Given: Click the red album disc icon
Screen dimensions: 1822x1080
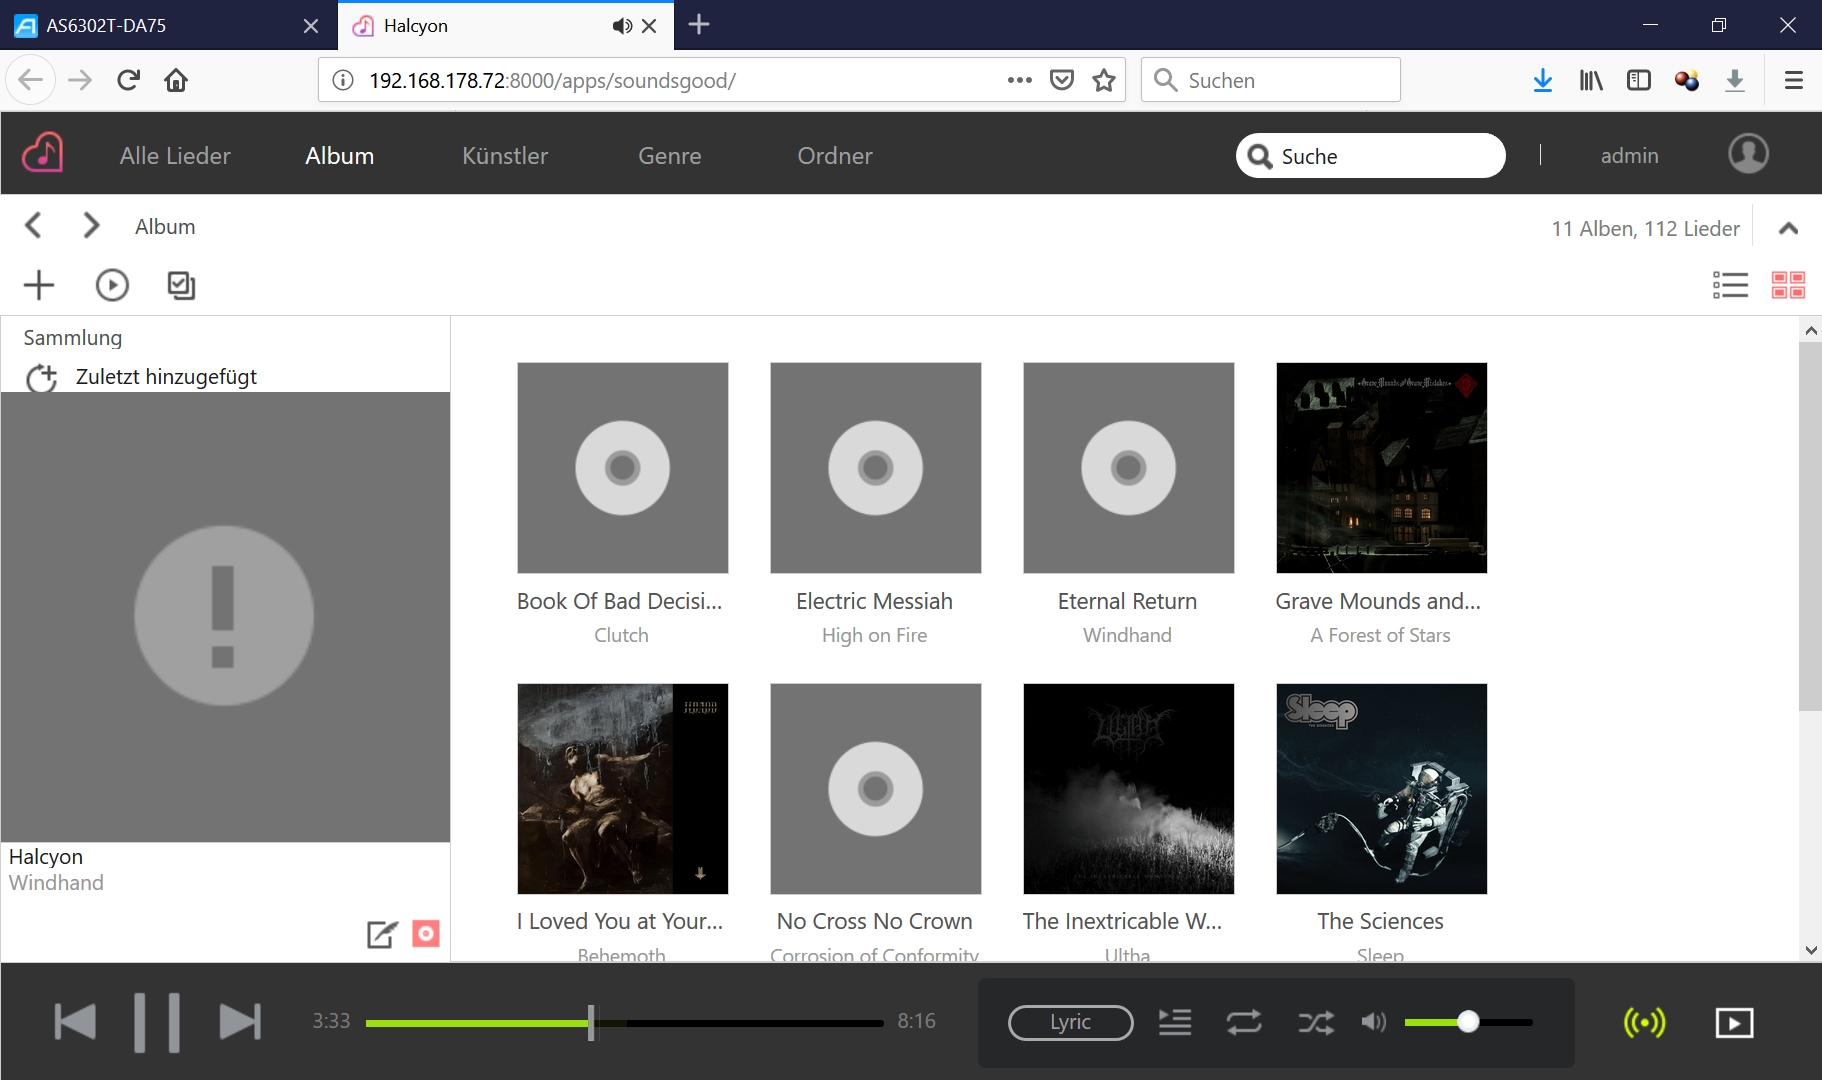Looking at the screenshot, I should coord(426,934).
